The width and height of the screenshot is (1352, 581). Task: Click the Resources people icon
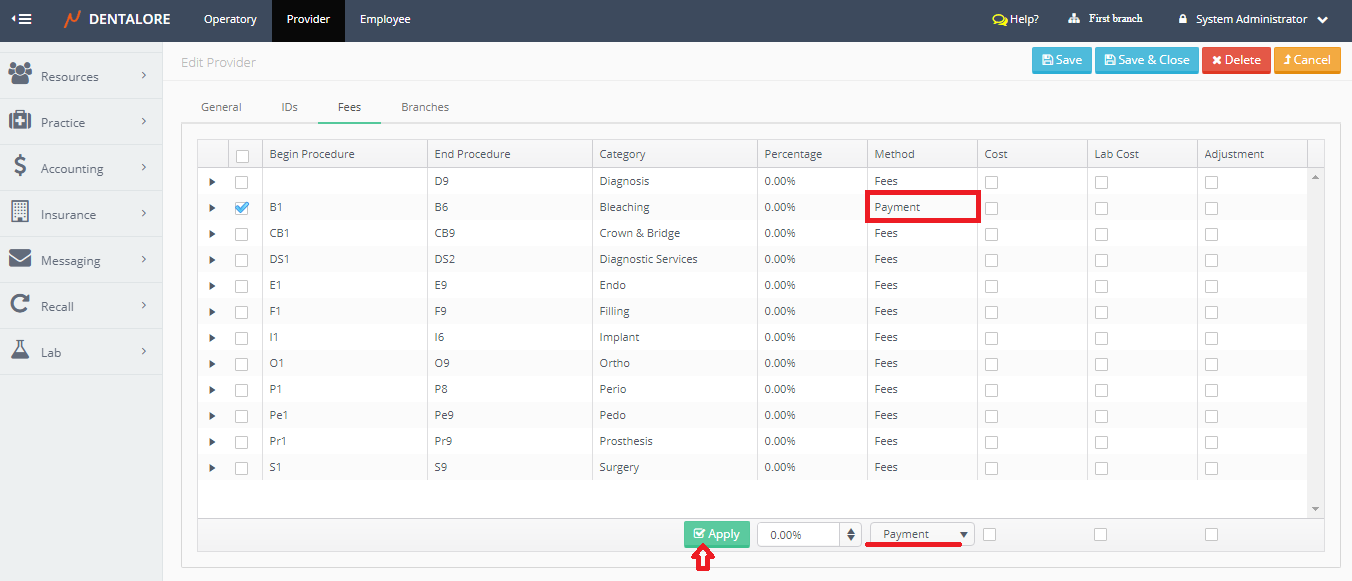[20, 74]
